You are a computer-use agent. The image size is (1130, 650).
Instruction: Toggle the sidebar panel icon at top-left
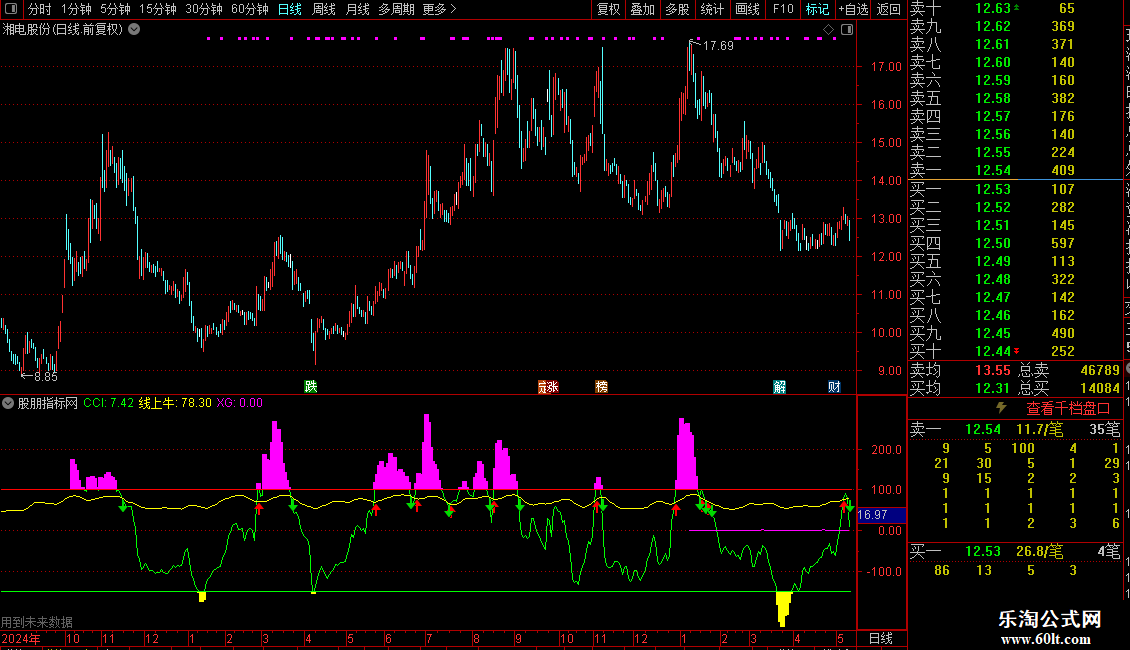pyautogui.click(x=11, y=9)
